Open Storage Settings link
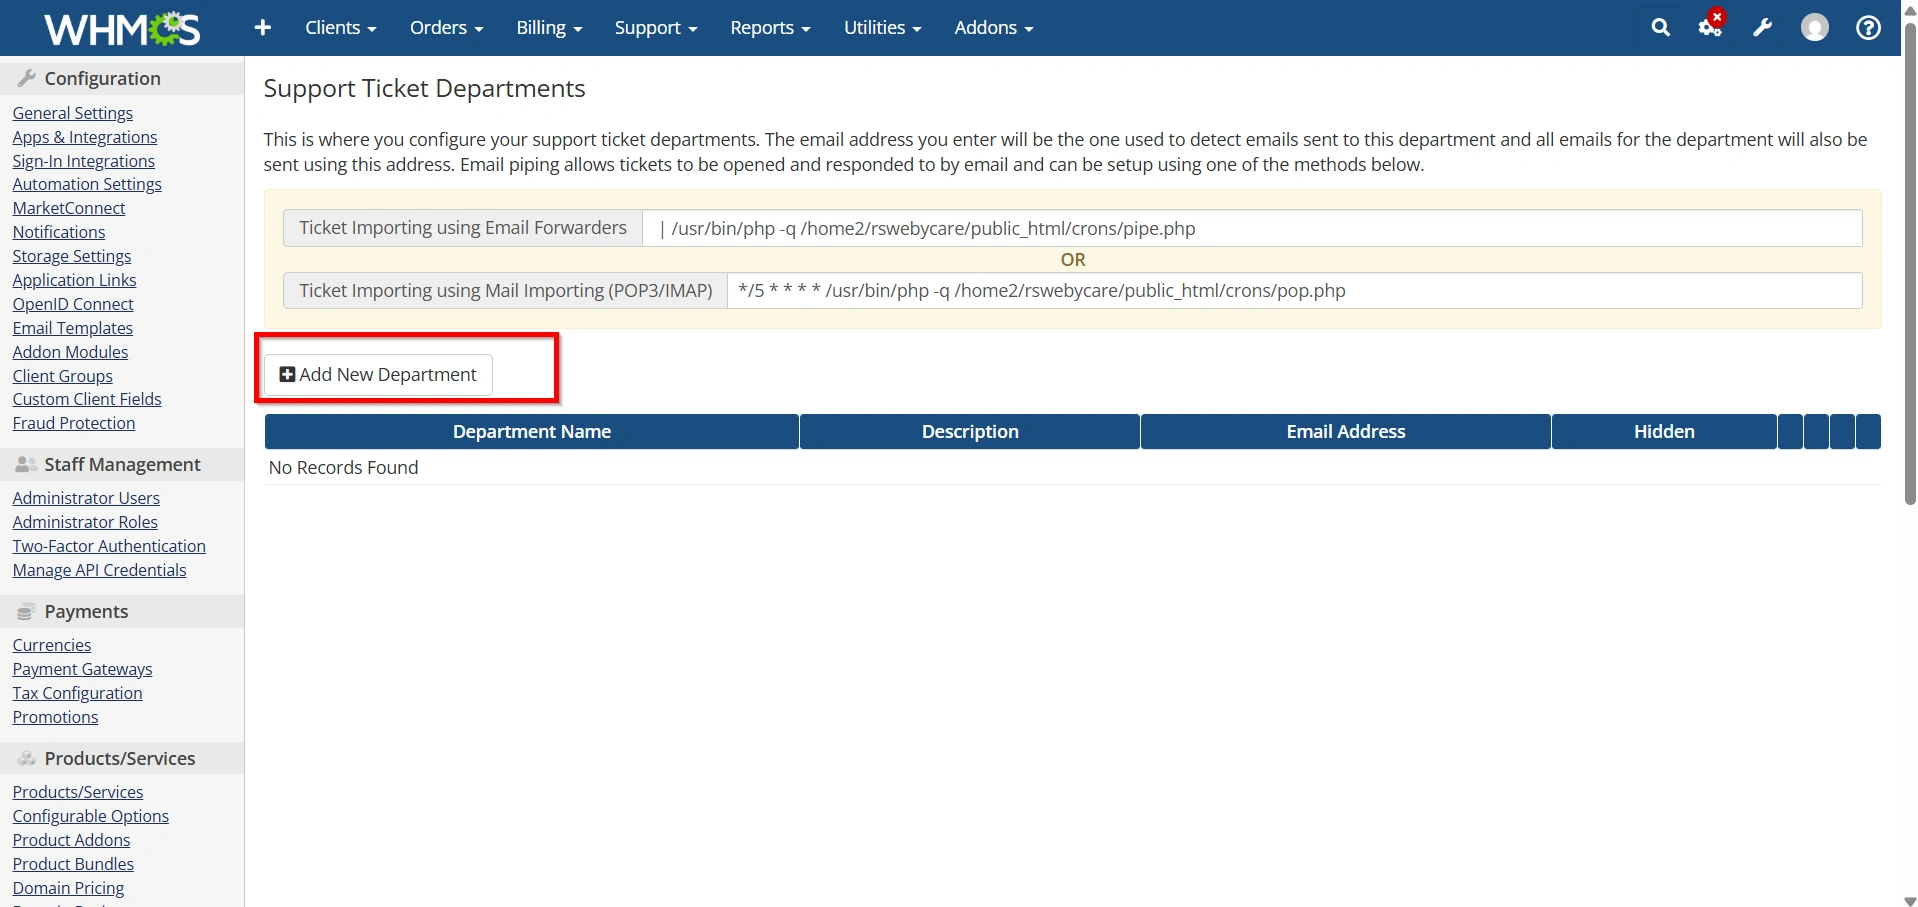The width and height of the screenshot is (1918, 907). click(x=72, y=256)
